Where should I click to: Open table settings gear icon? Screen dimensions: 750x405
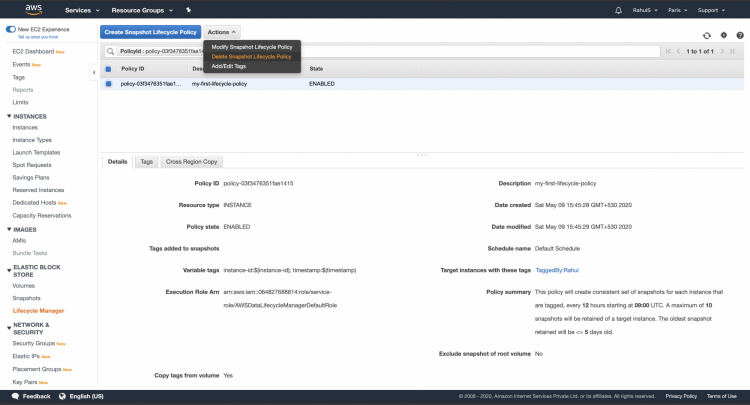click(723, 34)
